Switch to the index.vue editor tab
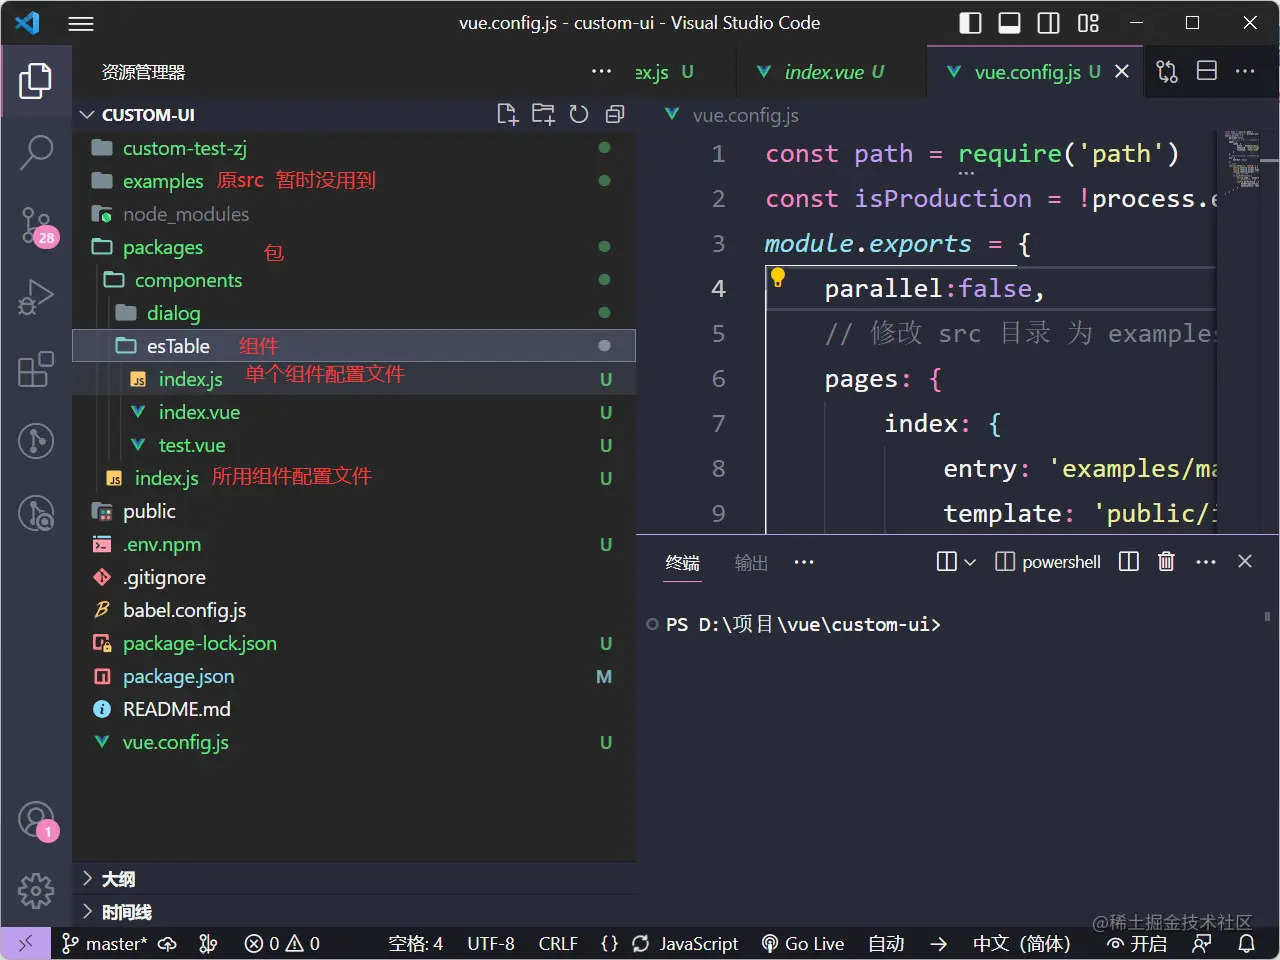1280x960 pixels. (x=823, y=72)
